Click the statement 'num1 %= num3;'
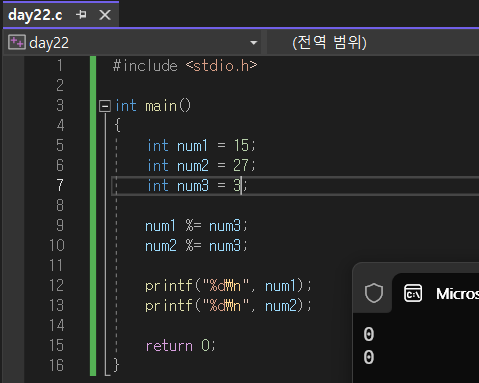479x383 pixels. [196, 226]
